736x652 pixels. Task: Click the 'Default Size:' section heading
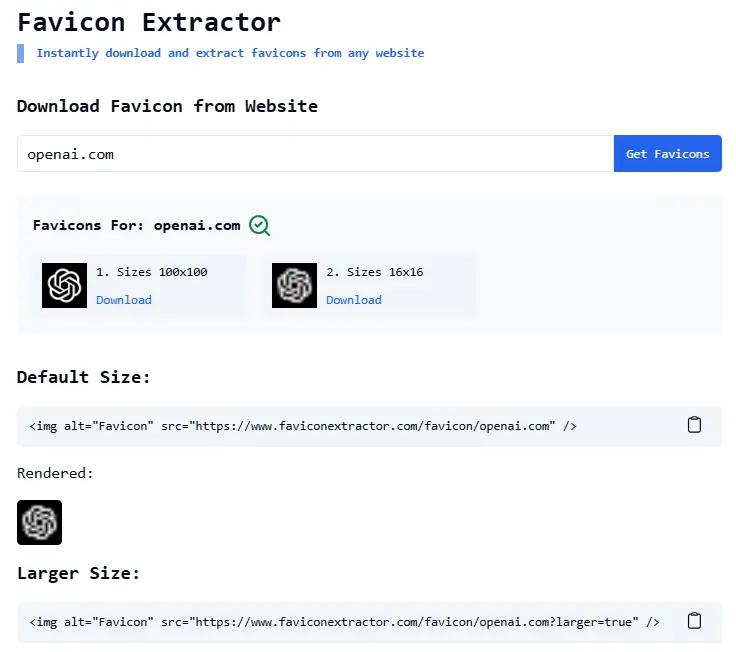click(84, 377)
